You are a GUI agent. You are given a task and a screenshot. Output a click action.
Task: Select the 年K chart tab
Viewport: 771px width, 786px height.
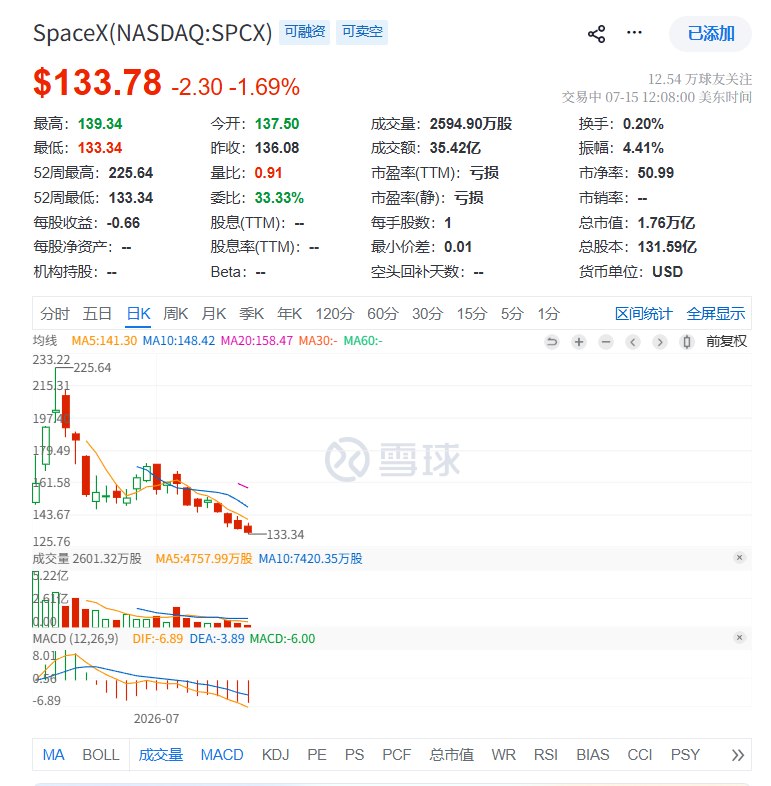[x=290, y=314]
